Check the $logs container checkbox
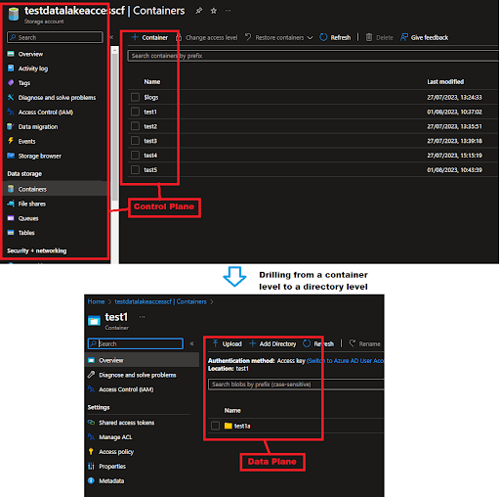Screen dimensions: 500x497 135,97
